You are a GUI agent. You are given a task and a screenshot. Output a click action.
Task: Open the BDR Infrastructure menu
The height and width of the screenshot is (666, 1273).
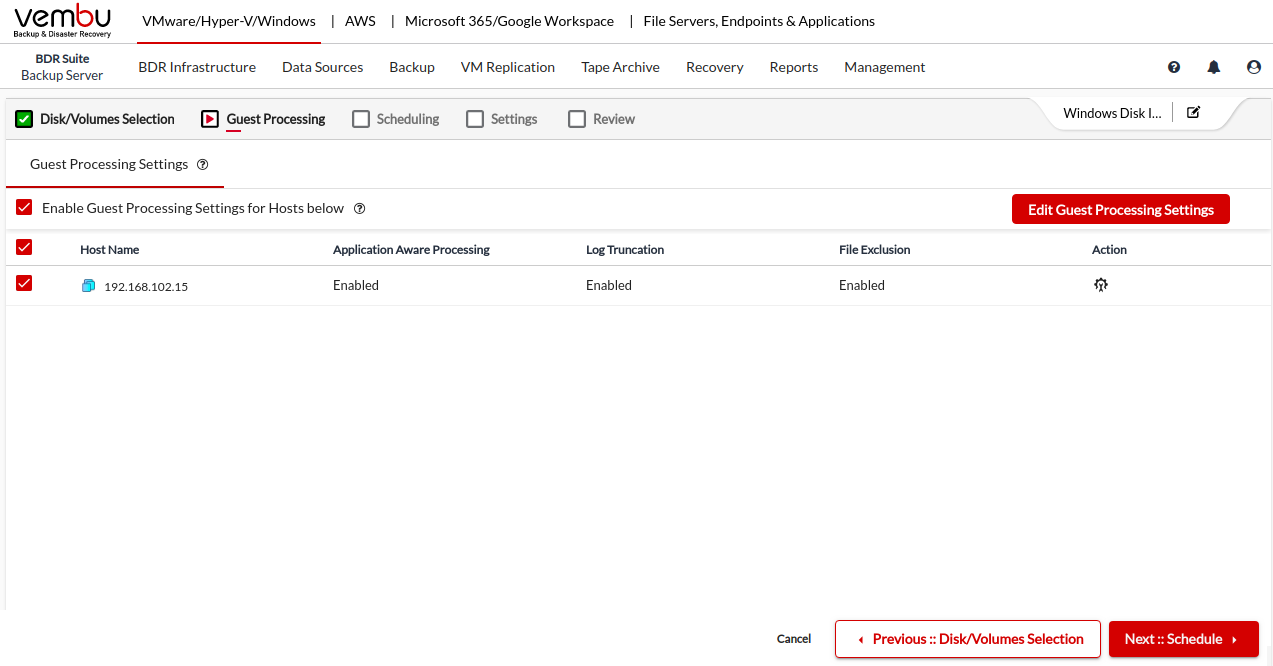(x=197, y=67)
